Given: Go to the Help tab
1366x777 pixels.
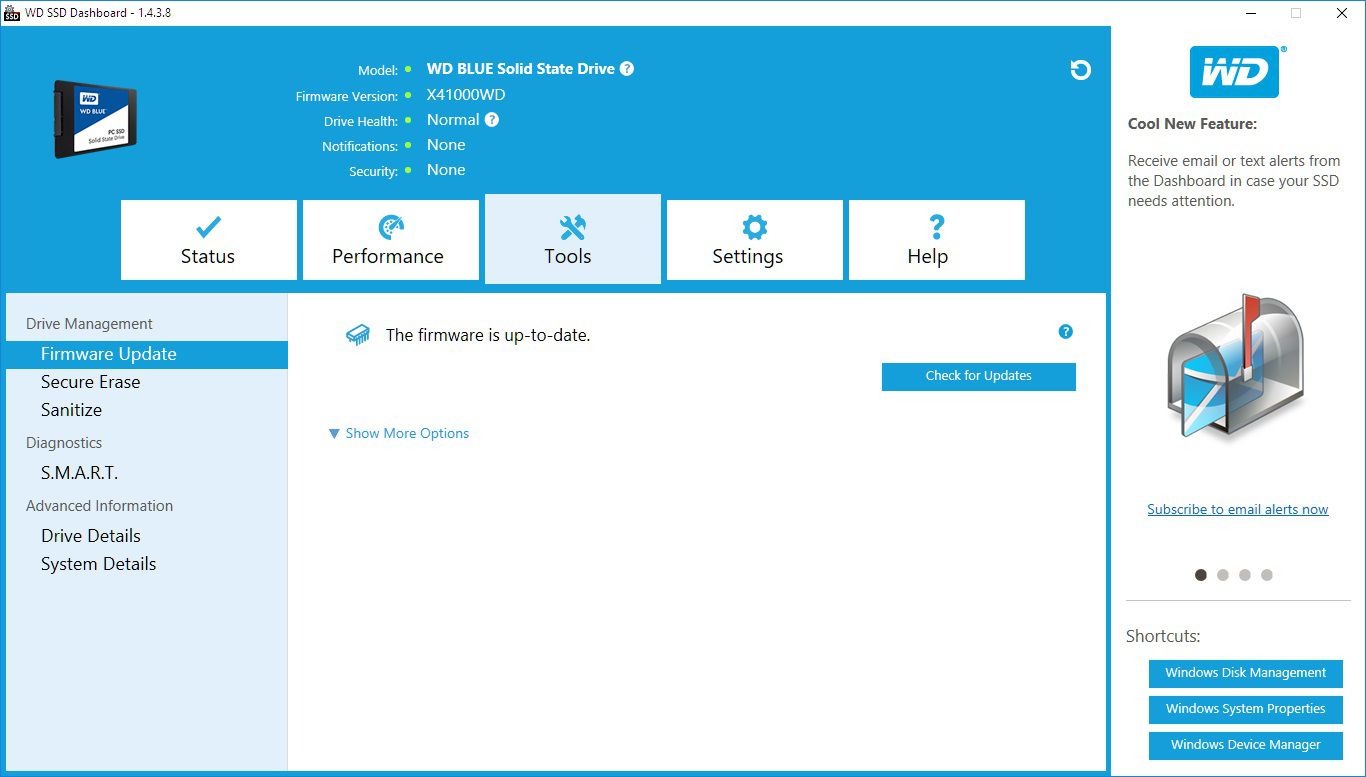Looking at the screenshot, I should (x=937, y=240).
